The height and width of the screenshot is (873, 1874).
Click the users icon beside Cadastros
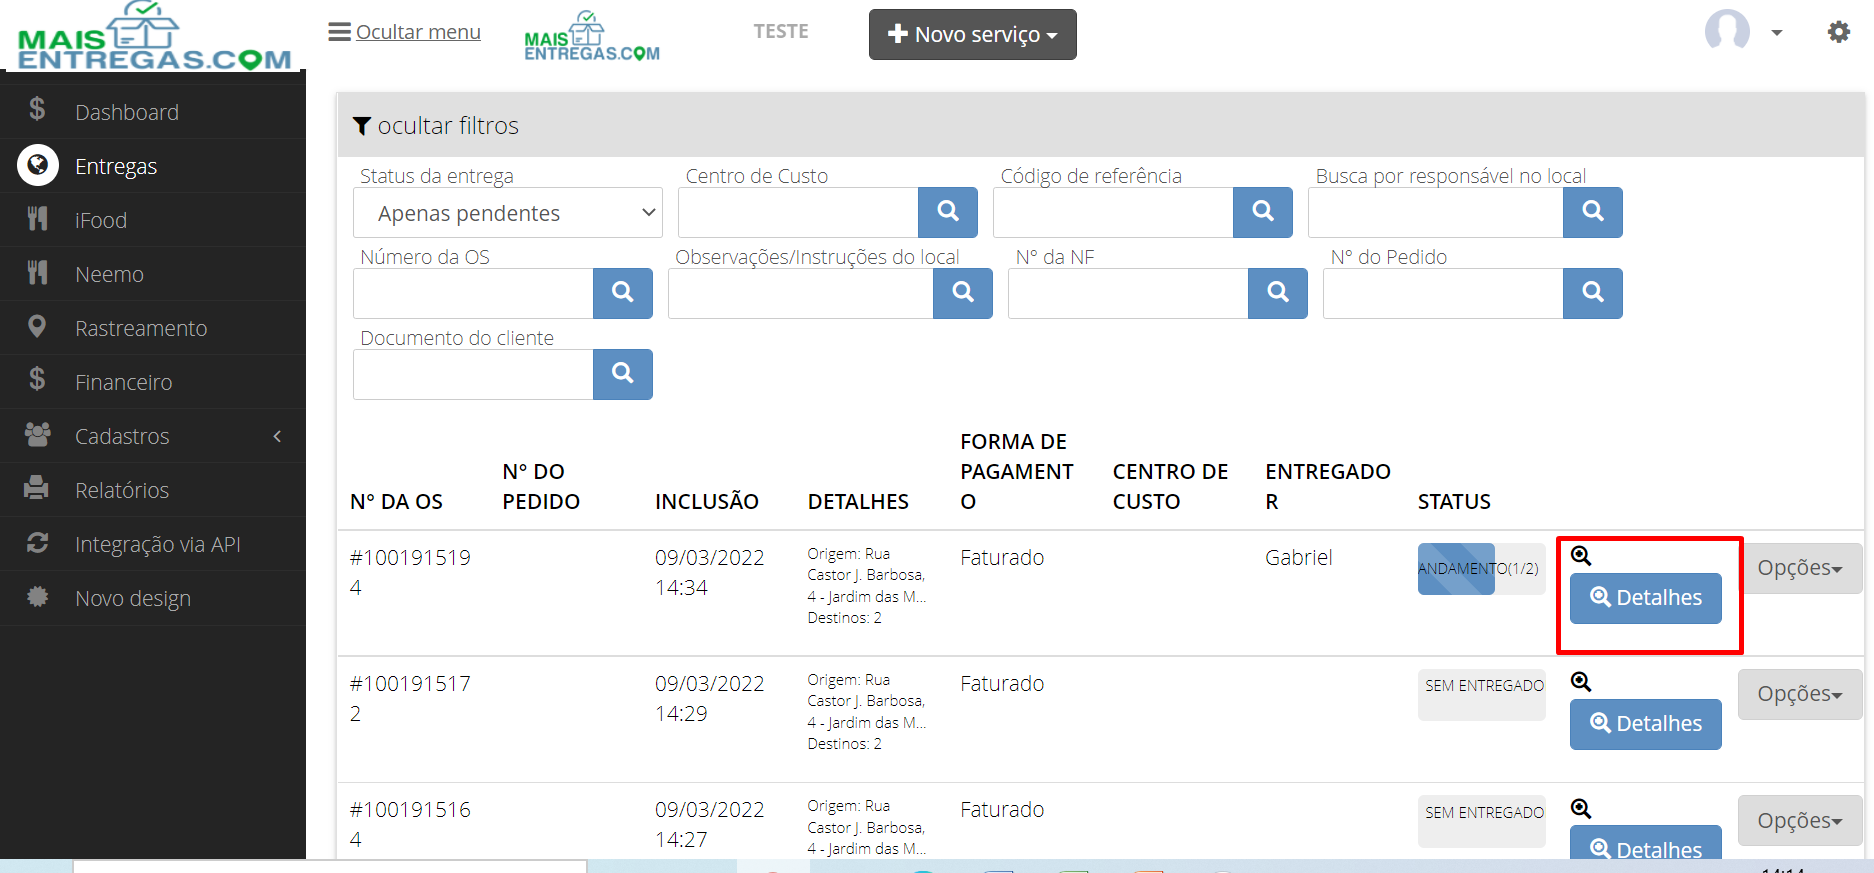pyautogui.click(x=37, y=434)
